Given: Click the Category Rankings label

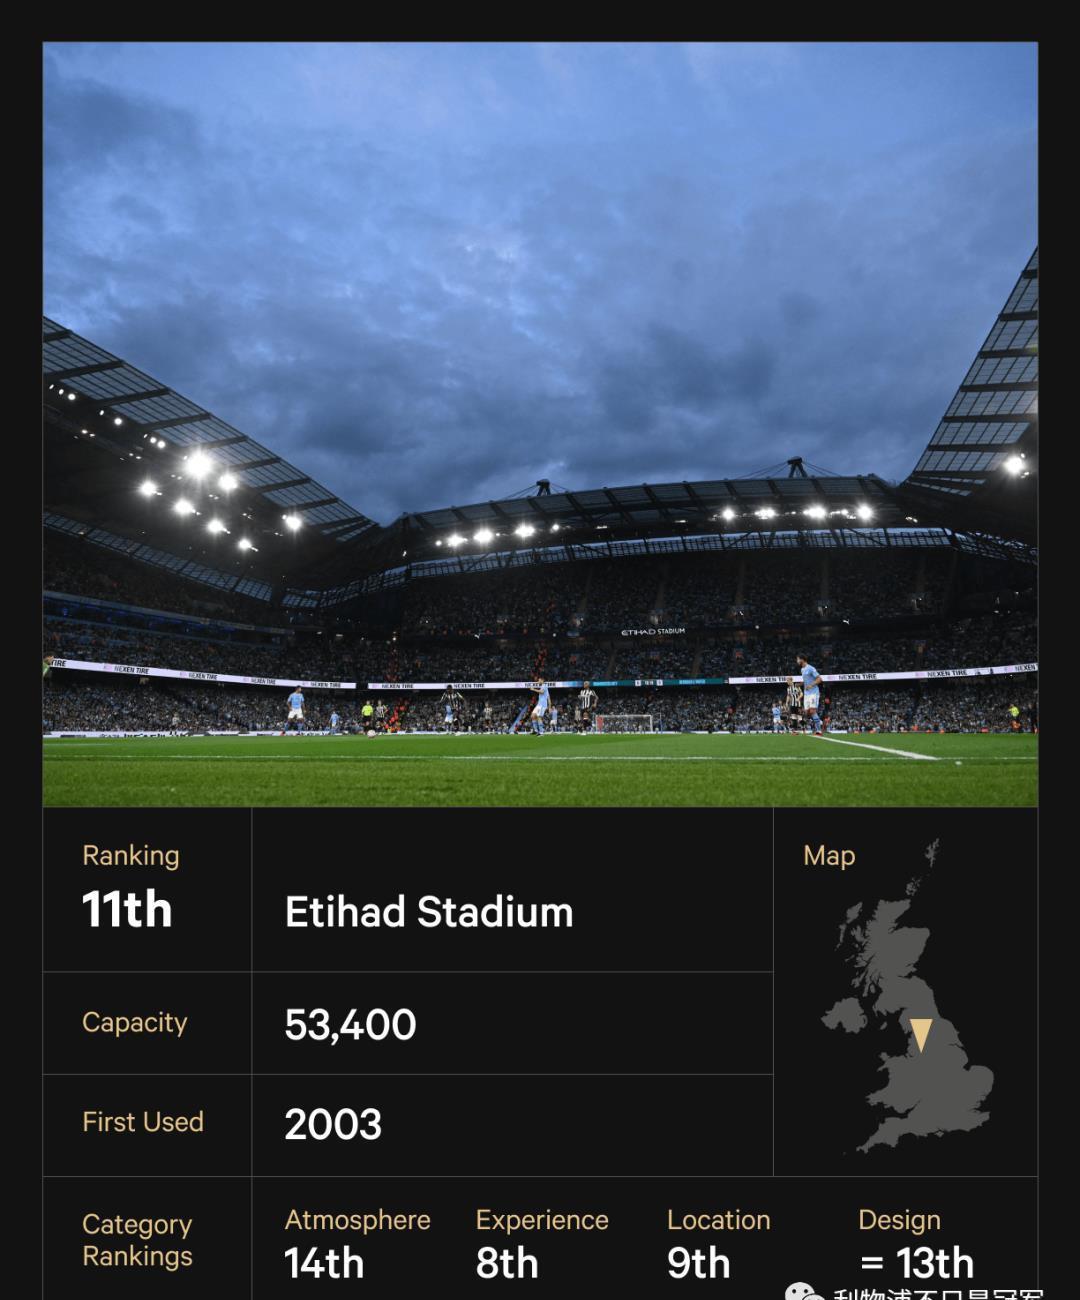Looking at the screenshot, I should pyautogui.click(x=137, y=1240).
